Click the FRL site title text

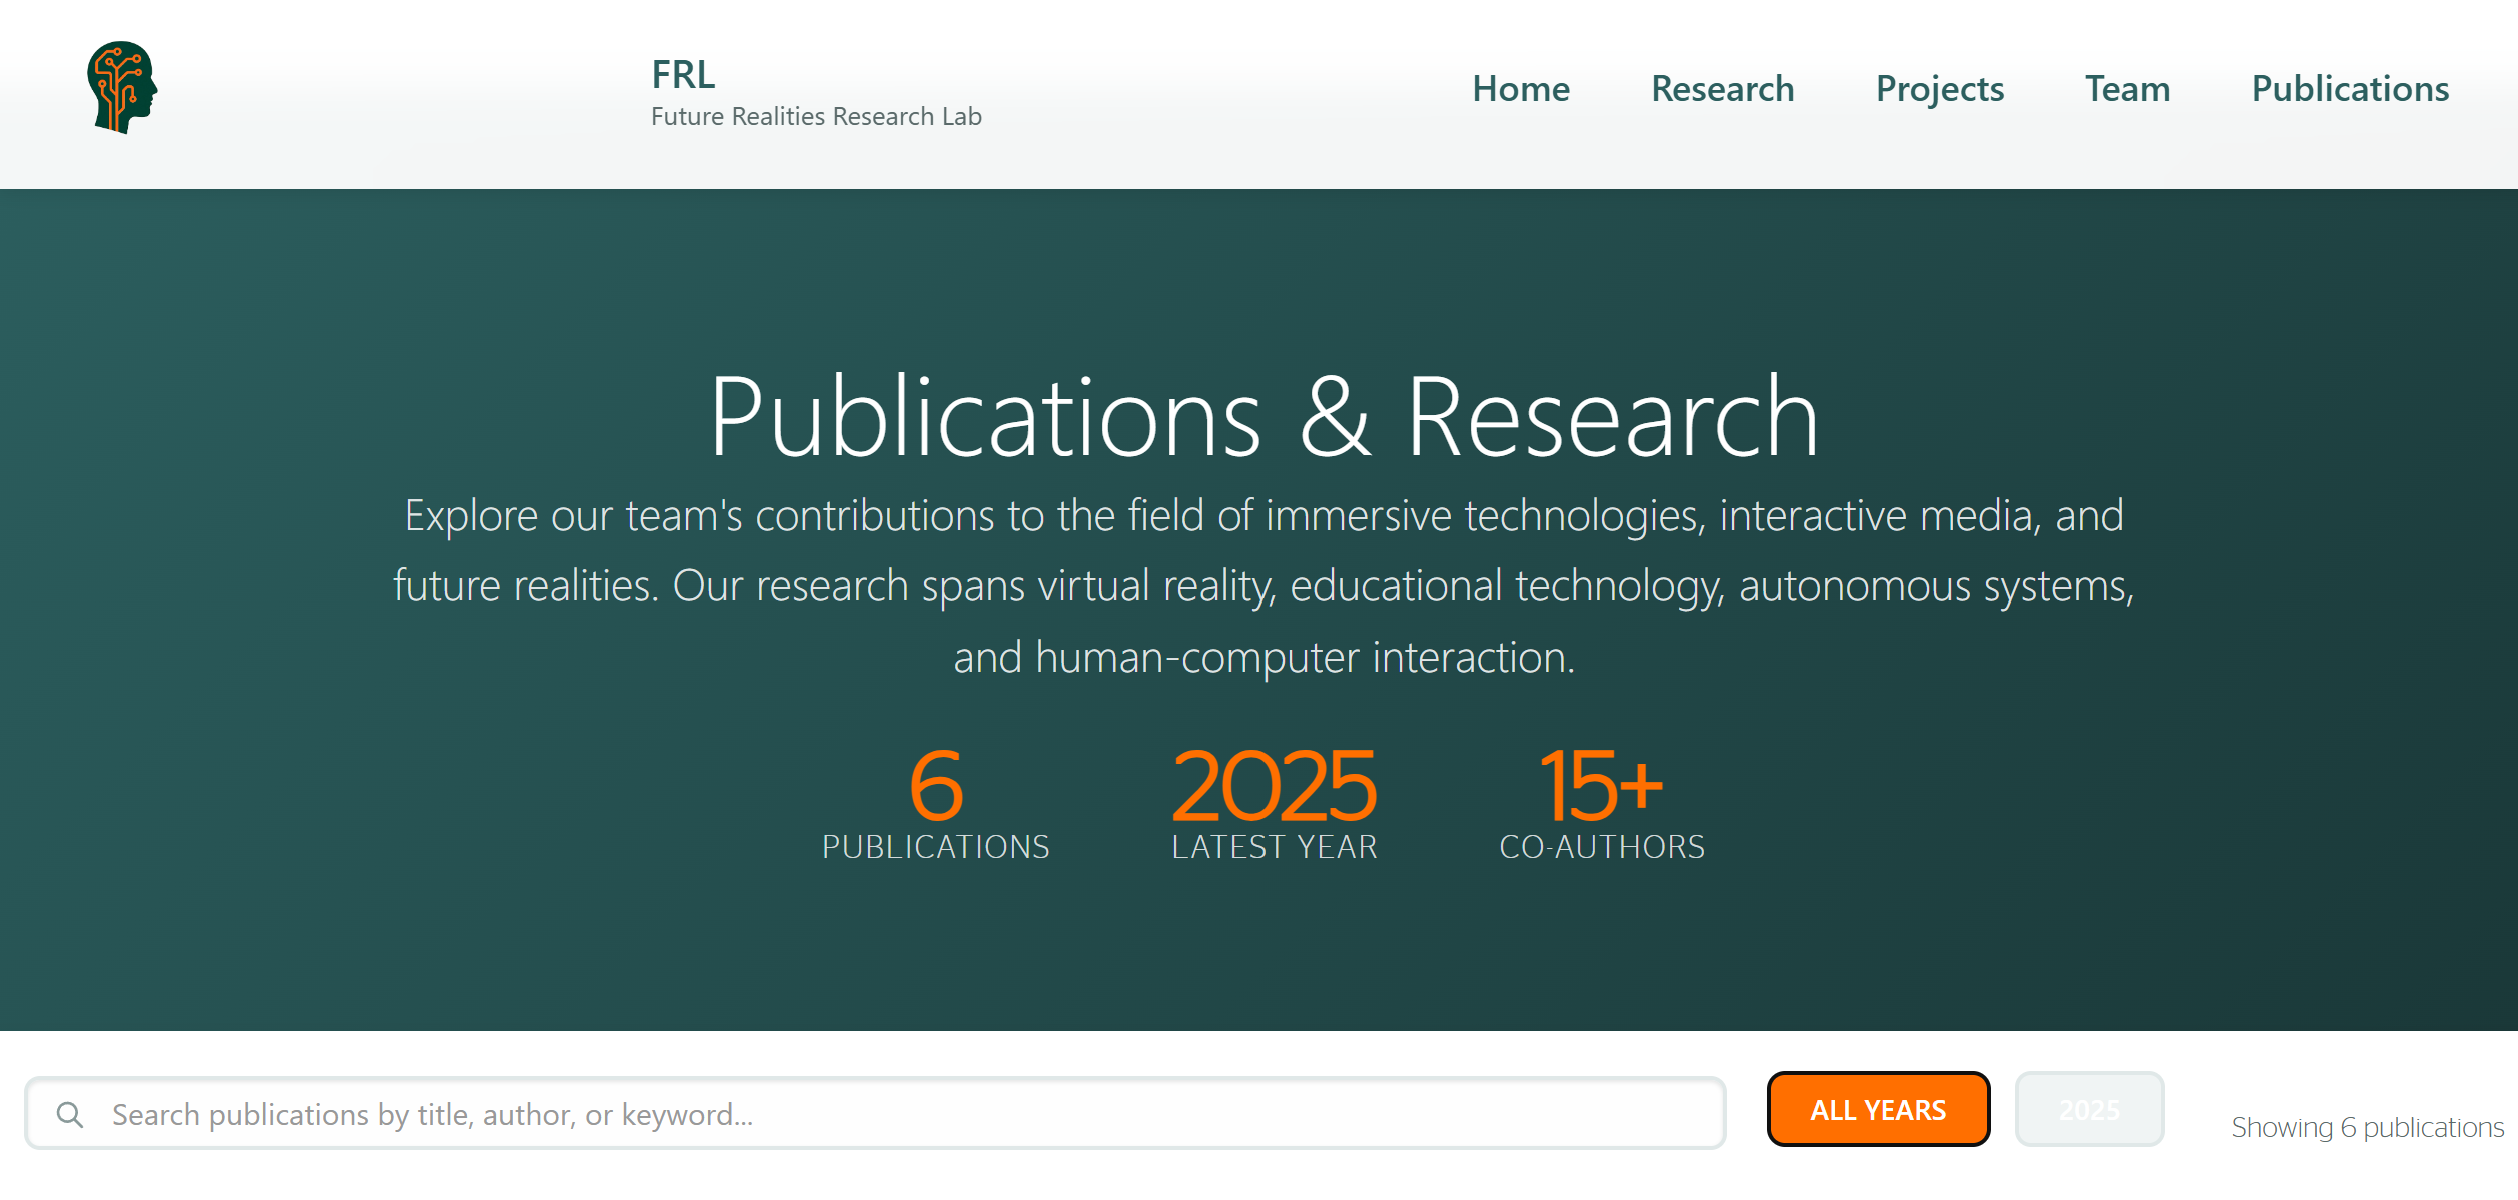(x=683, y=74)
